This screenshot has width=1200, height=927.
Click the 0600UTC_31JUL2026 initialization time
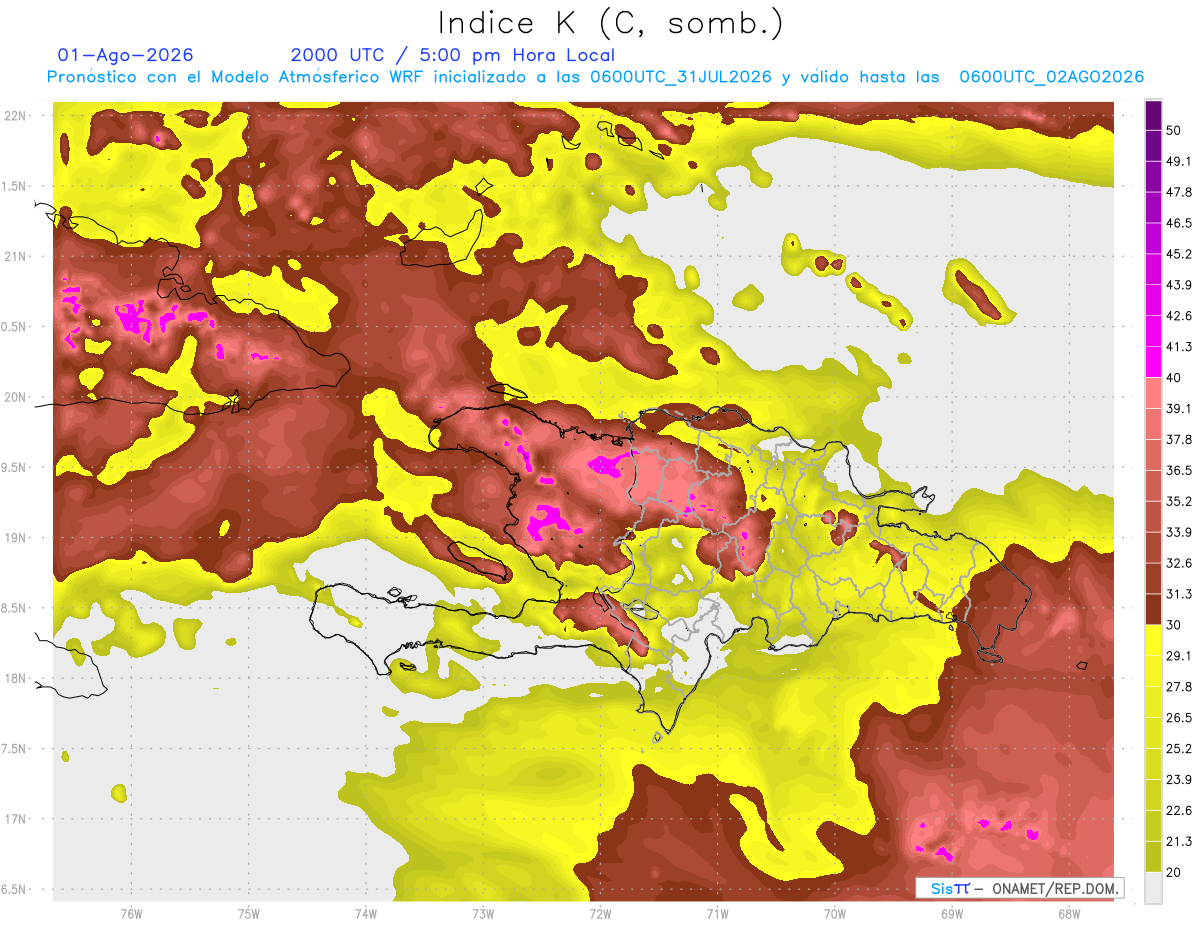pos(681,77)
